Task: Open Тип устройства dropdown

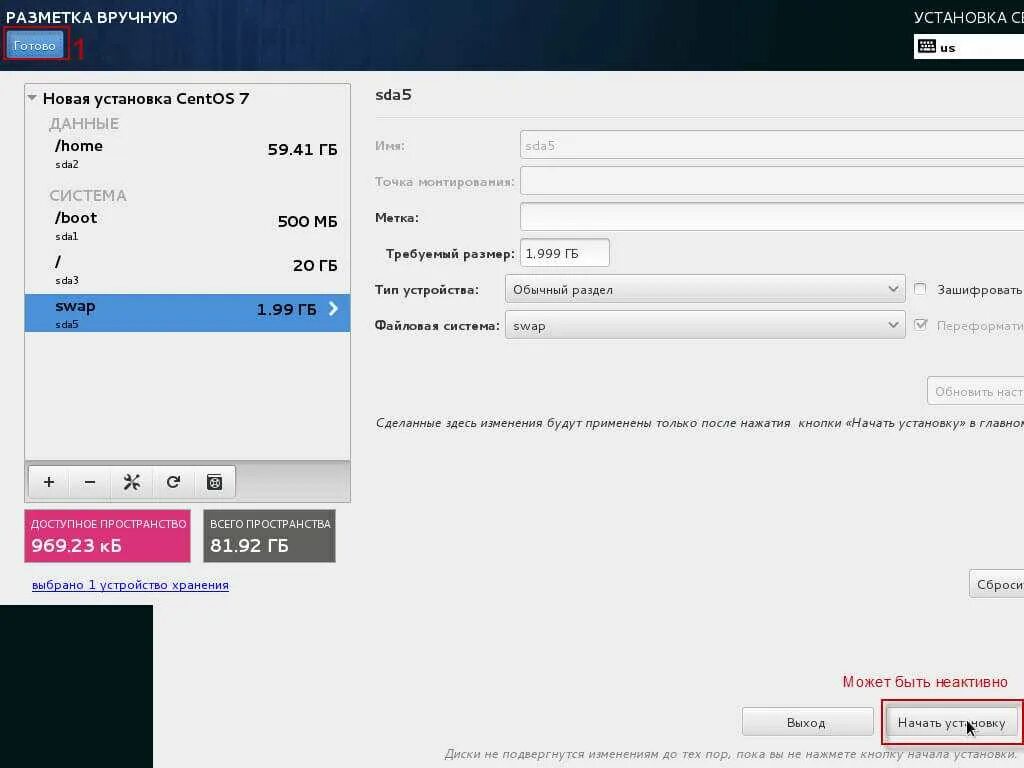Action: [705, 289]
